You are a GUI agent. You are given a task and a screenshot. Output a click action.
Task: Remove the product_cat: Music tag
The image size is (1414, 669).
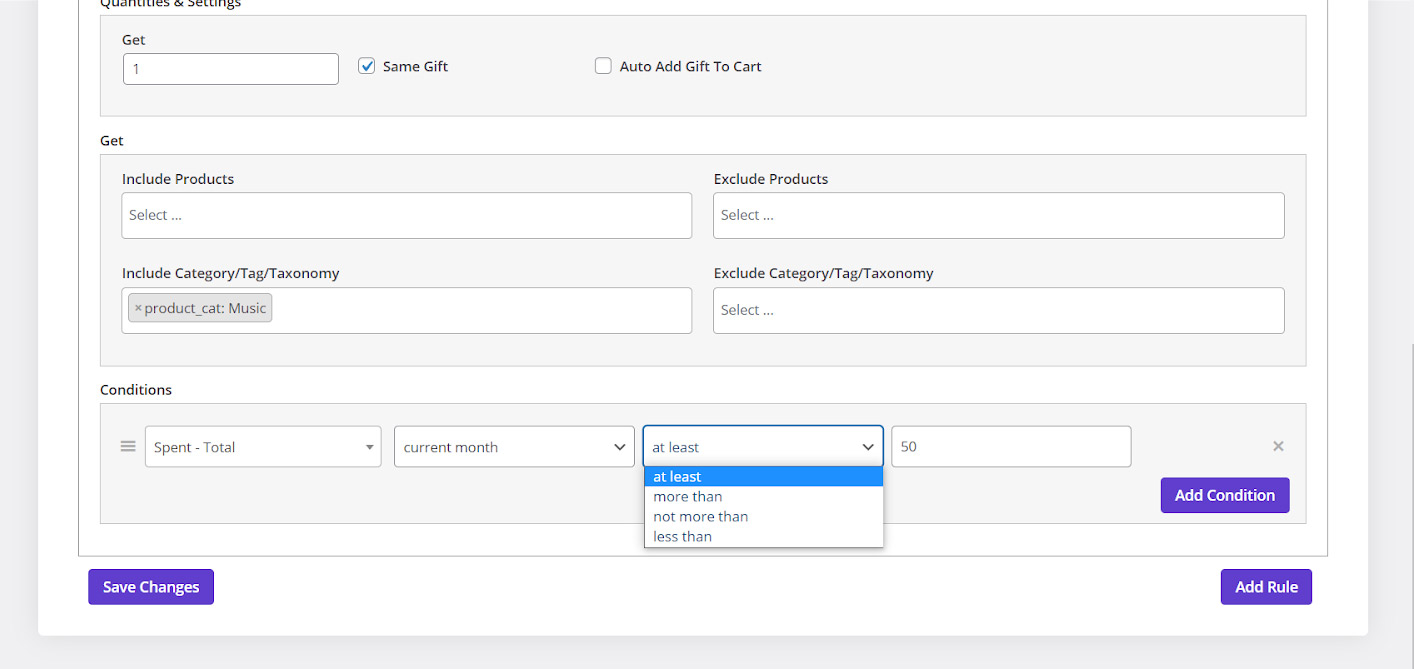click(x=138, y=309)
